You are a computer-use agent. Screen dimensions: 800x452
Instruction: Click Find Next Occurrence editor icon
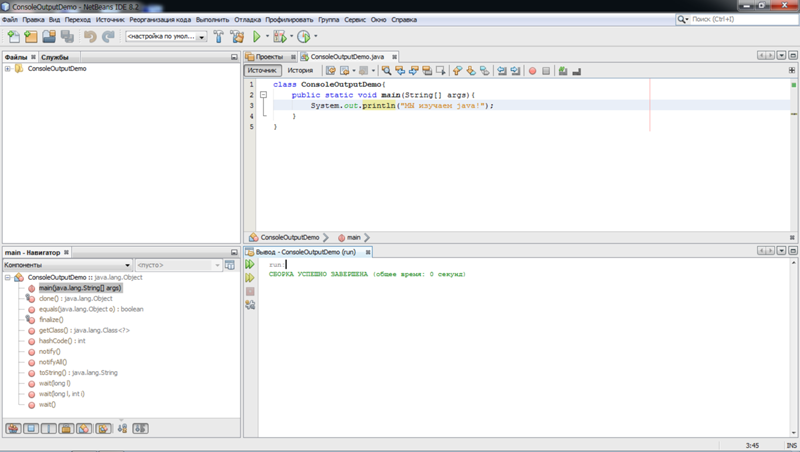coord(413,71)
